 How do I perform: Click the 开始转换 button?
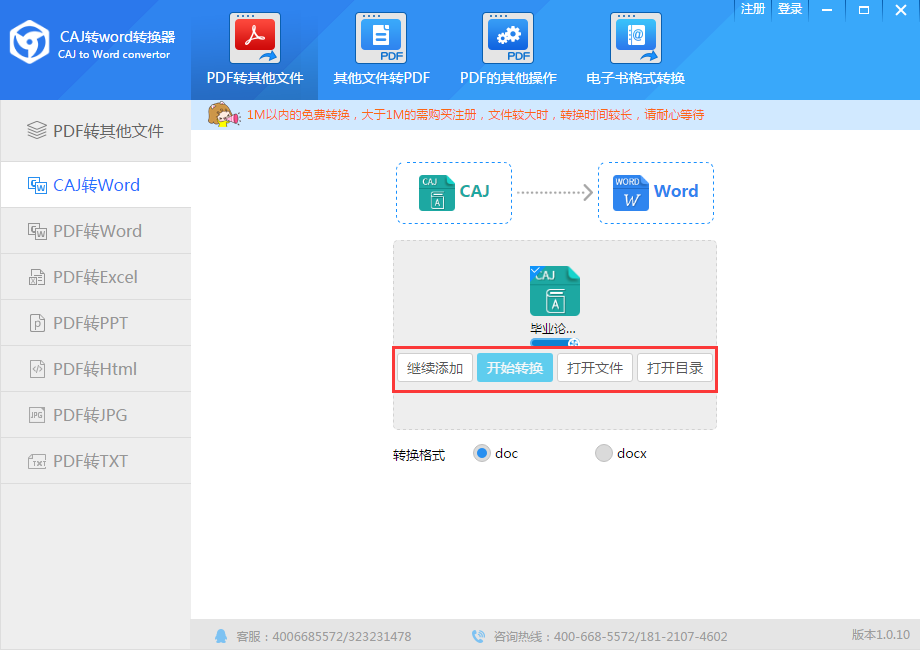pos(515,368)
